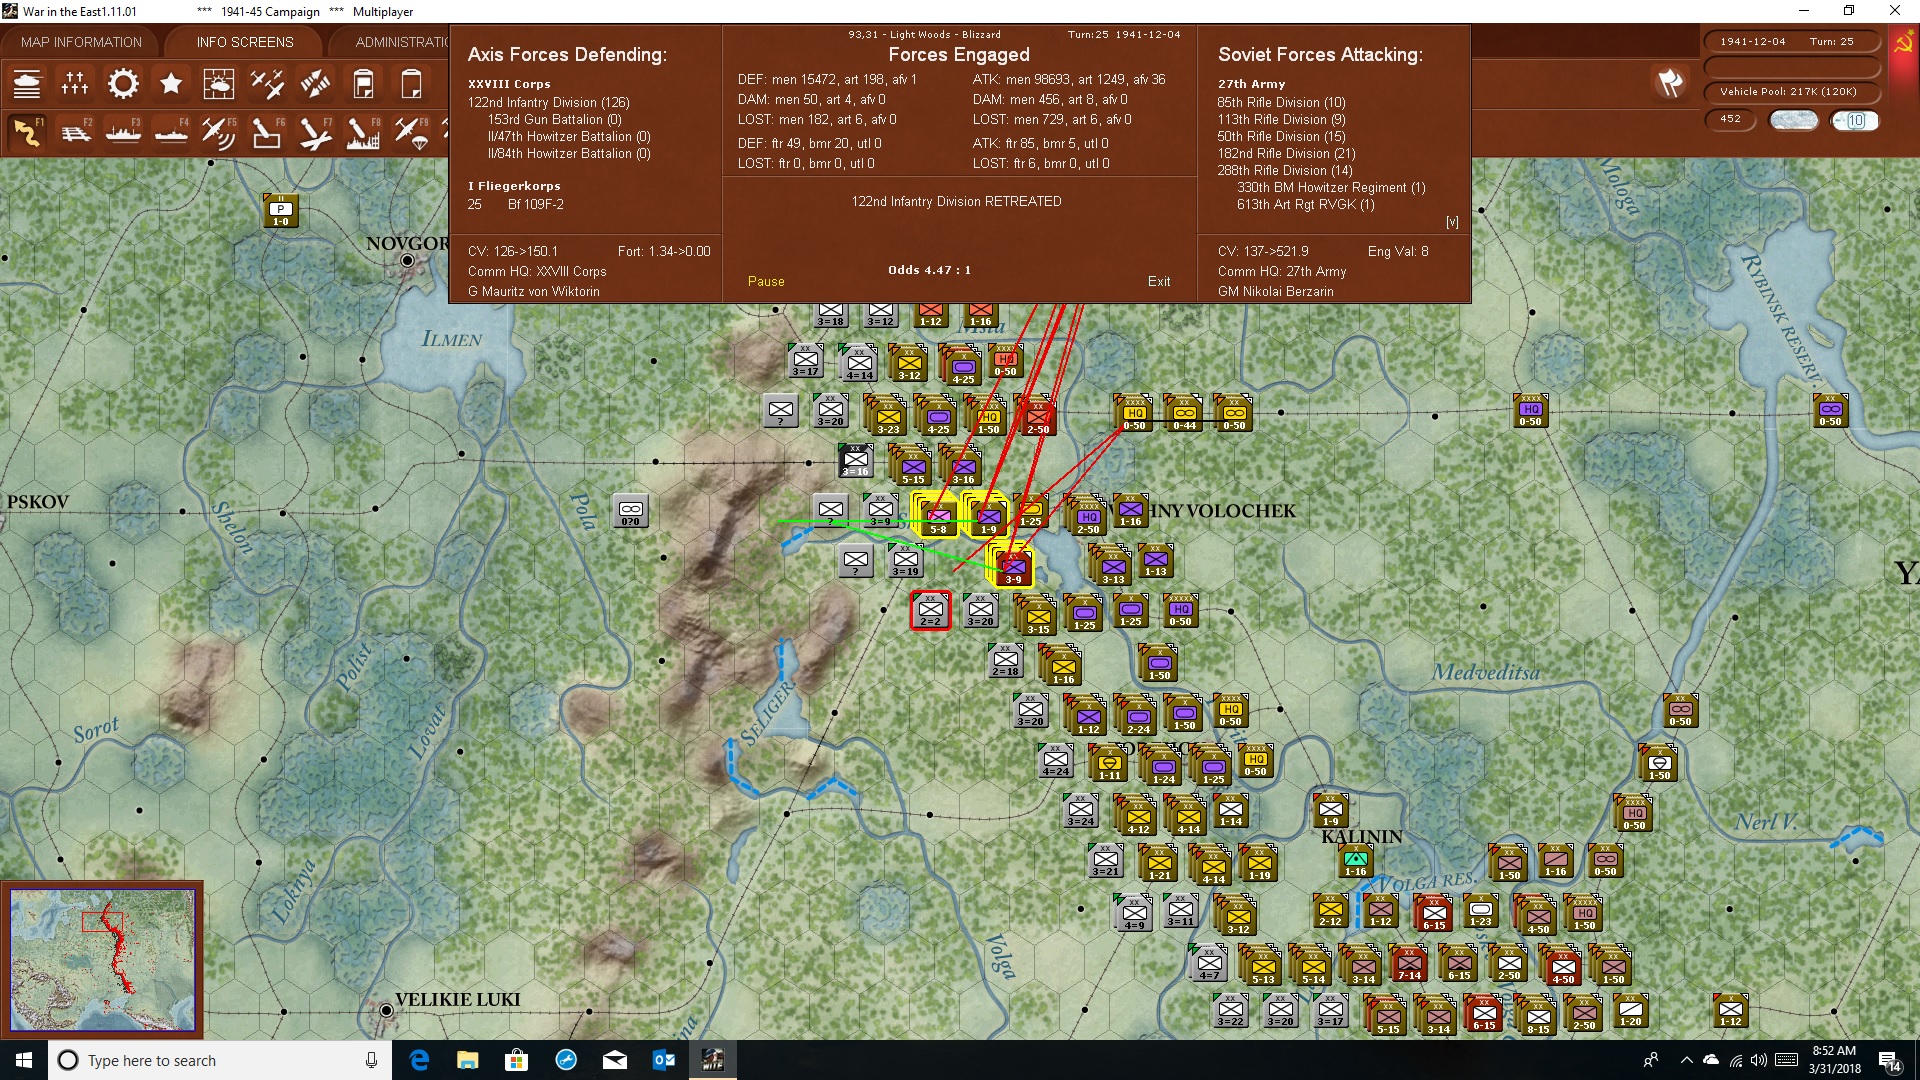The height and width of the screenshot is (1080, 1920).
Task: Click 182nd Rifle Division in attackers list
Action: point(1286,153)
